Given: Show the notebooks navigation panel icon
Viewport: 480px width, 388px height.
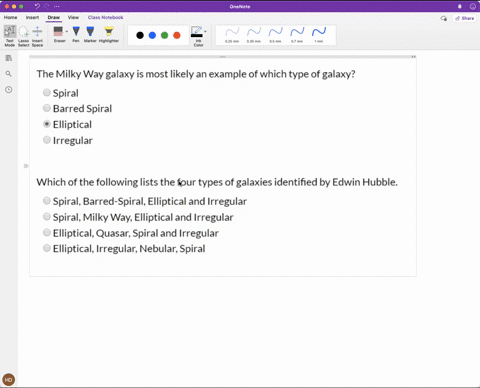Looking at the screenshot, I should (x=9, y=58).
